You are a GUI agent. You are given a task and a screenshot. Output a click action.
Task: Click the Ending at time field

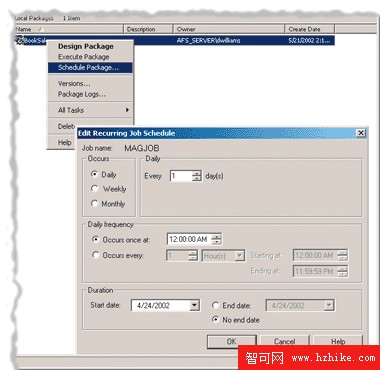point(315,271)
